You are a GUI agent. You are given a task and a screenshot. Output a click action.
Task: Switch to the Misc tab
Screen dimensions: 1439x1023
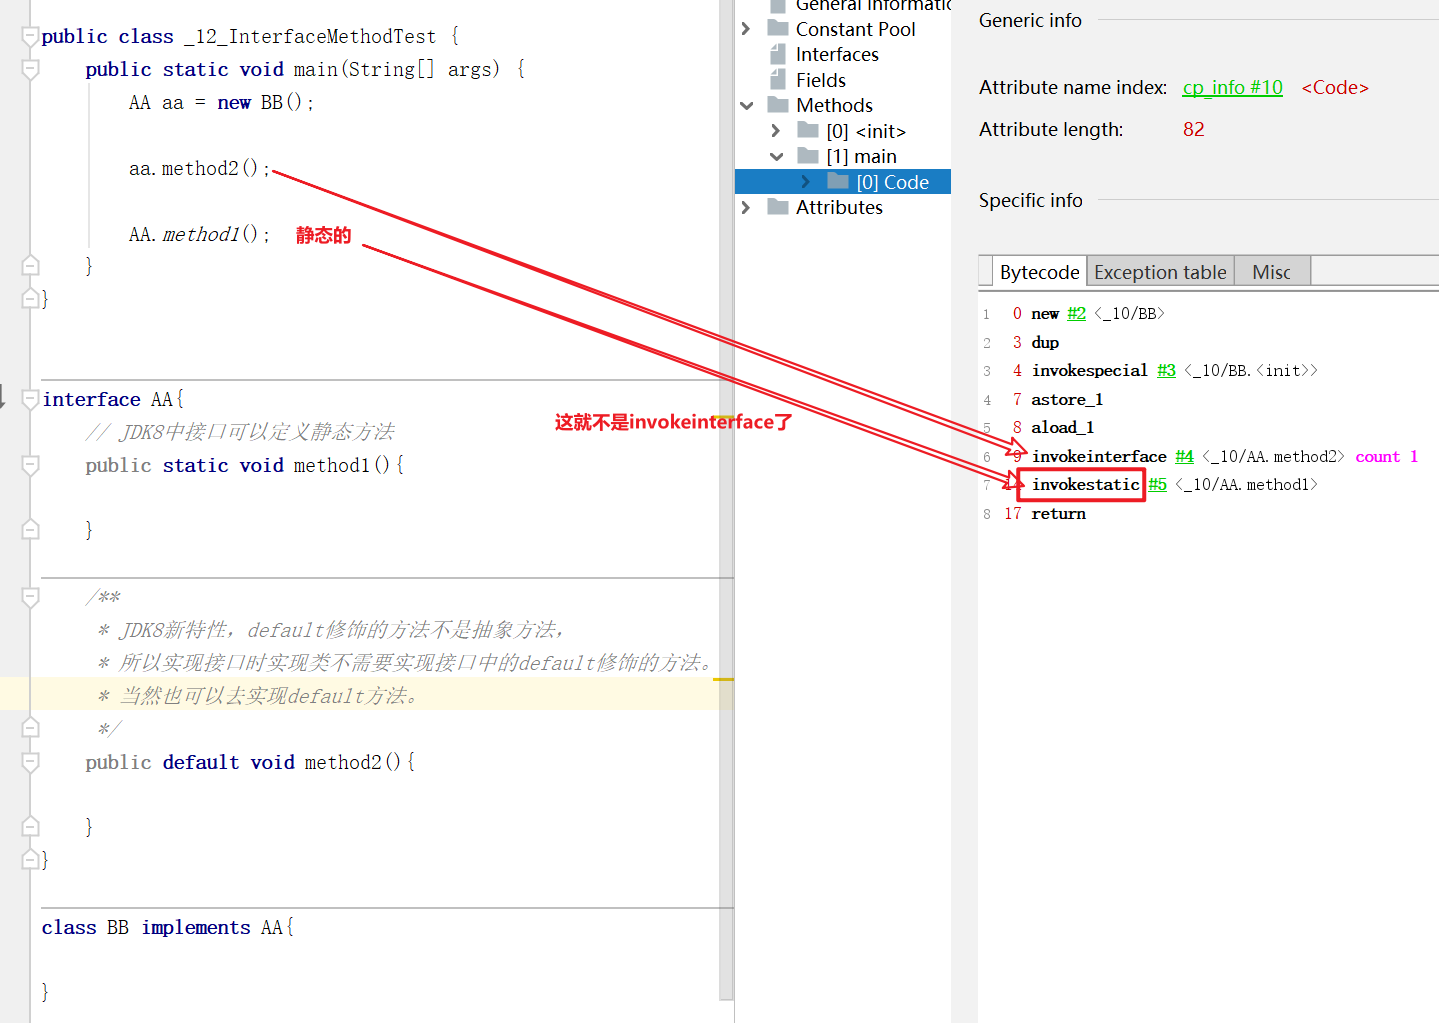click(x=1271, y=272)
